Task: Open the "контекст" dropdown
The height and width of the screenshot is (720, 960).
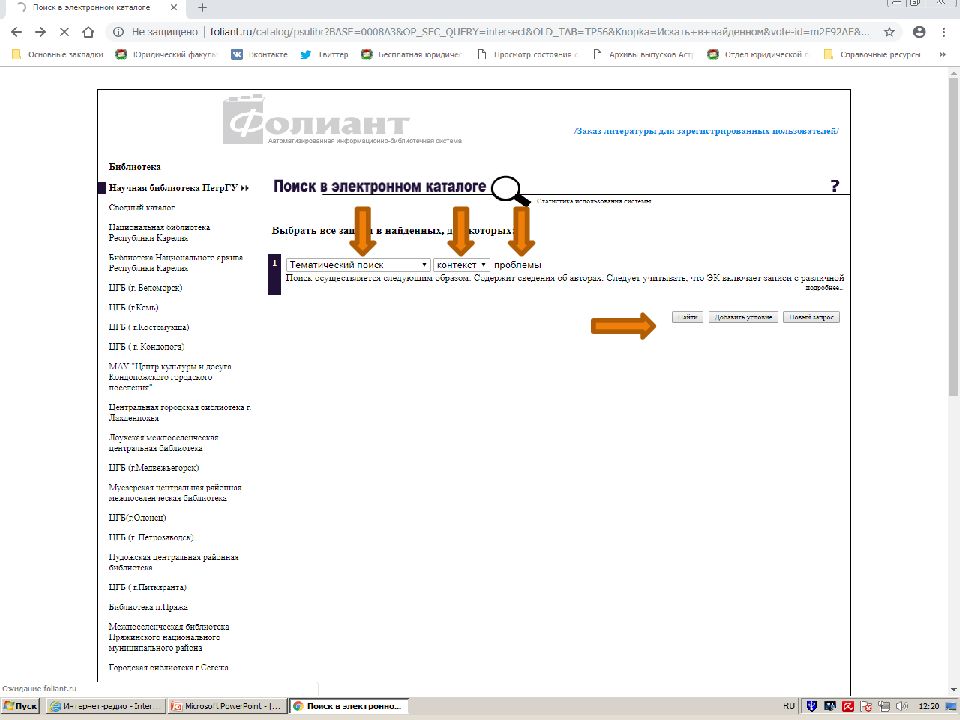Action: (x=461, y=265)
